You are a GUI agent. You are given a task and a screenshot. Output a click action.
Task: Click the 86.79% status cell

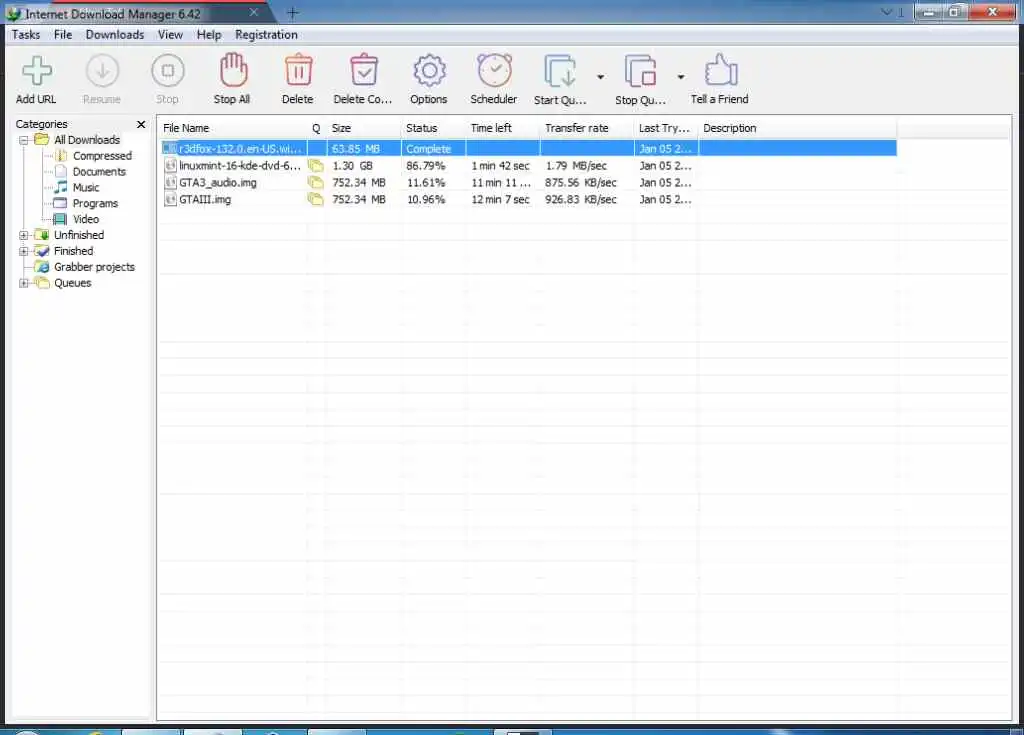[426, 166]
